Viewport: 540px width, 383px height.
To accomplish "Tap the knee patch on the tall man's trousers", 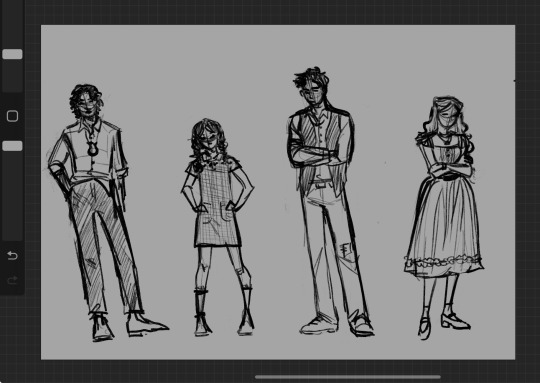I will [346, 250].
